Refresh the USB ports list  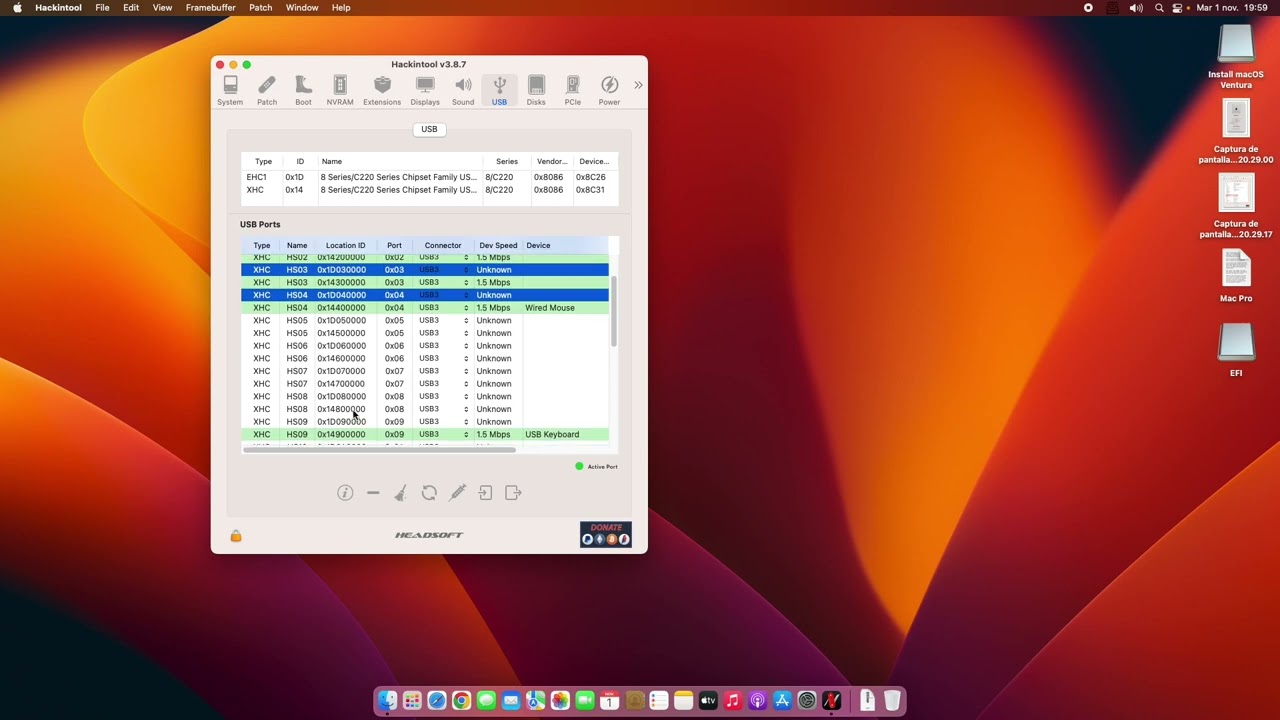click(x=429, y=492)
